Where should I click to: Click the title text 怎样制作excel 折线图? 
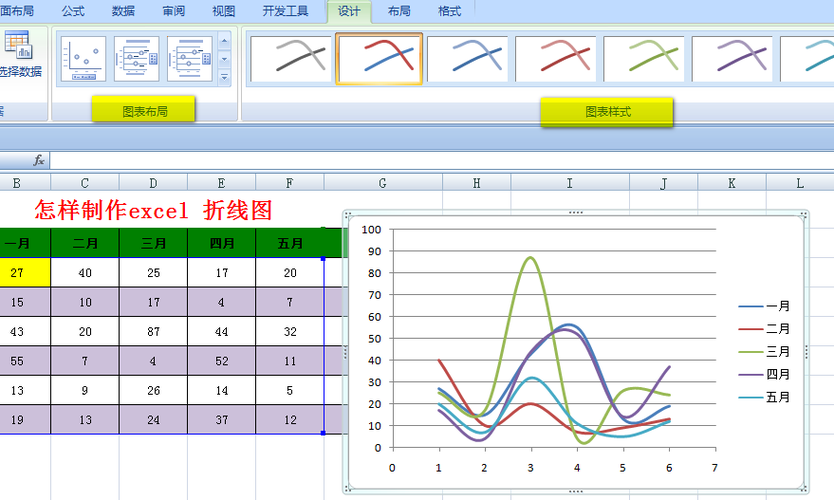[154, 210]
